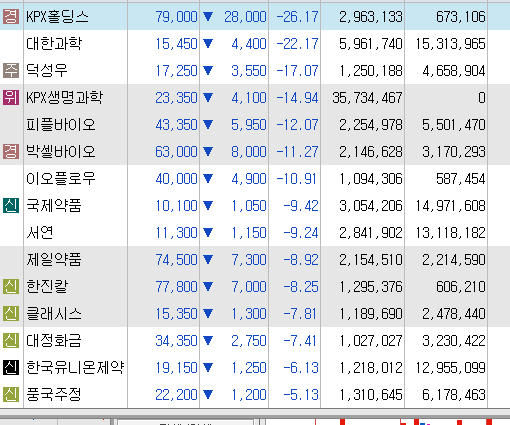Click price 22,200 for 풍국주정
510x425 pixels.
tap(177, 395)
